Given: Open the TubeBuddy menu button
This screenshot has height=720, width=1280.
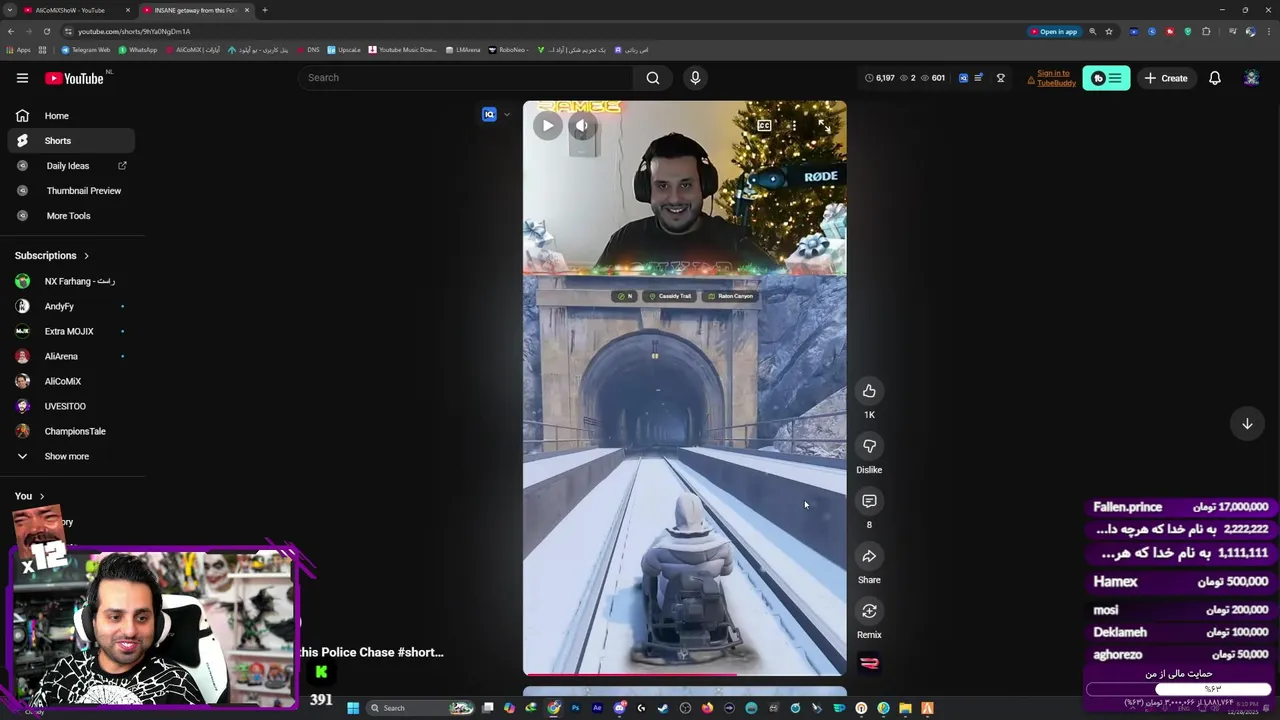Looking at the screenshot, I should [x=1106, y=78].
